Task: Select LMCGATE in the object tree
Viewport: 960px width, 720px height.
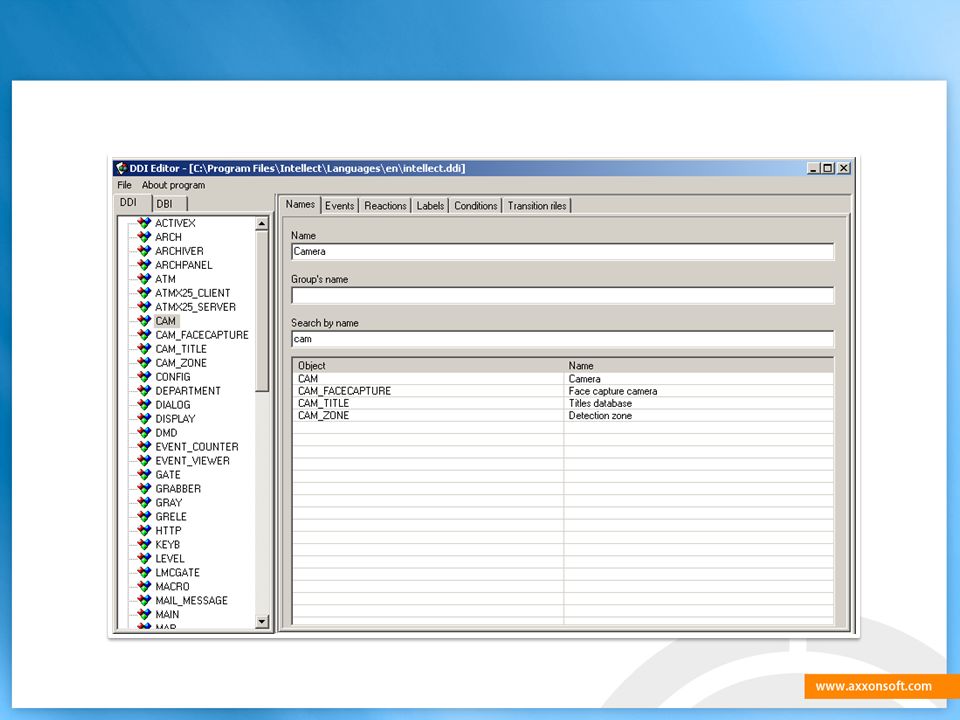Action: 177,573
